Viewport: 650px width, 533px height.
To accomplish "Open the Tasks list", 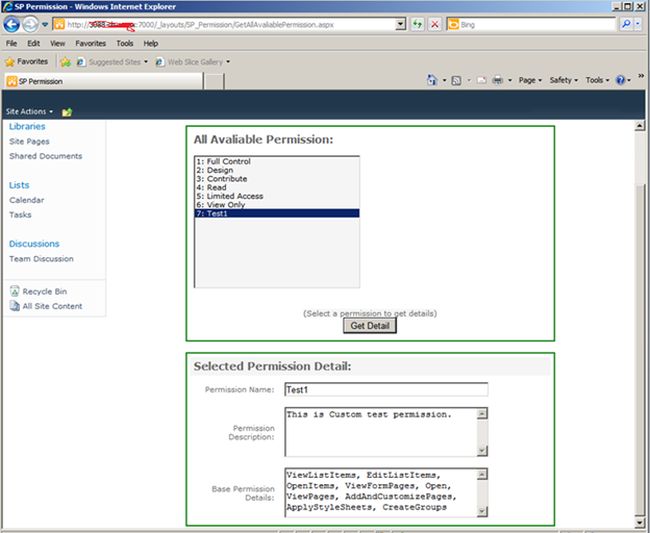I will click(20, 215).
